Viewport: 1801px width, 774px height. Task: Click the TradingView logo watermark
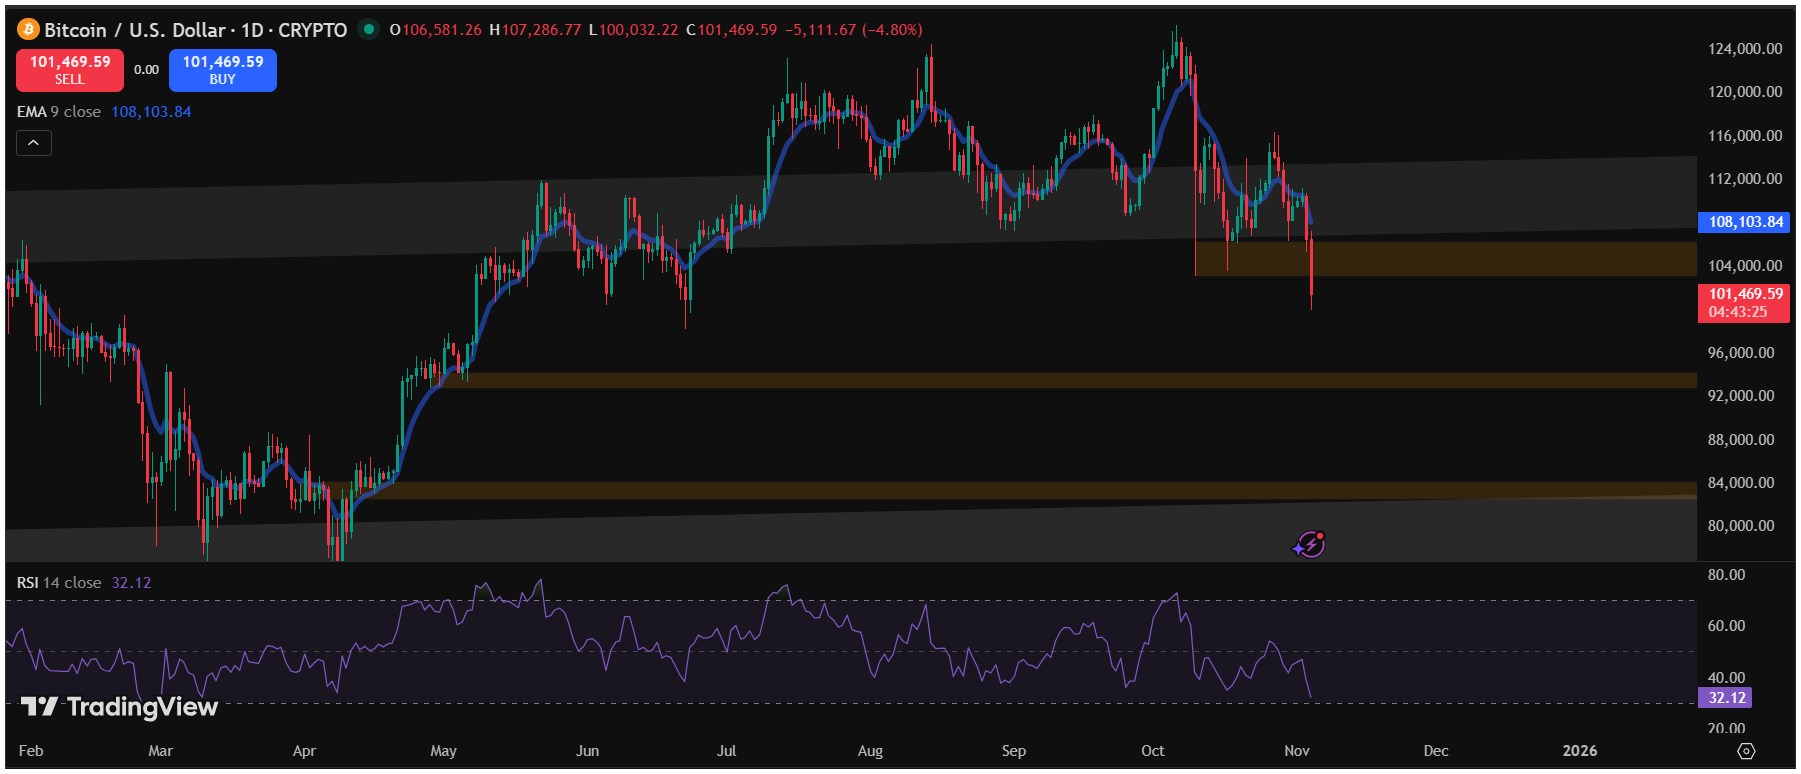(120, 707)
